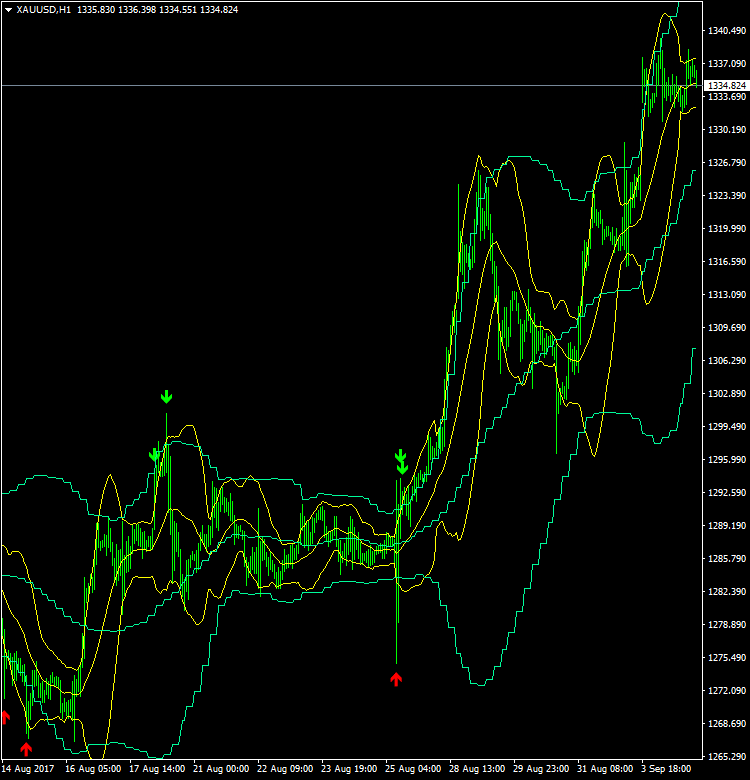Click the time axis label 23 Aug 19:00
Screen dimensions: 750x780
[x=349, y=769]
